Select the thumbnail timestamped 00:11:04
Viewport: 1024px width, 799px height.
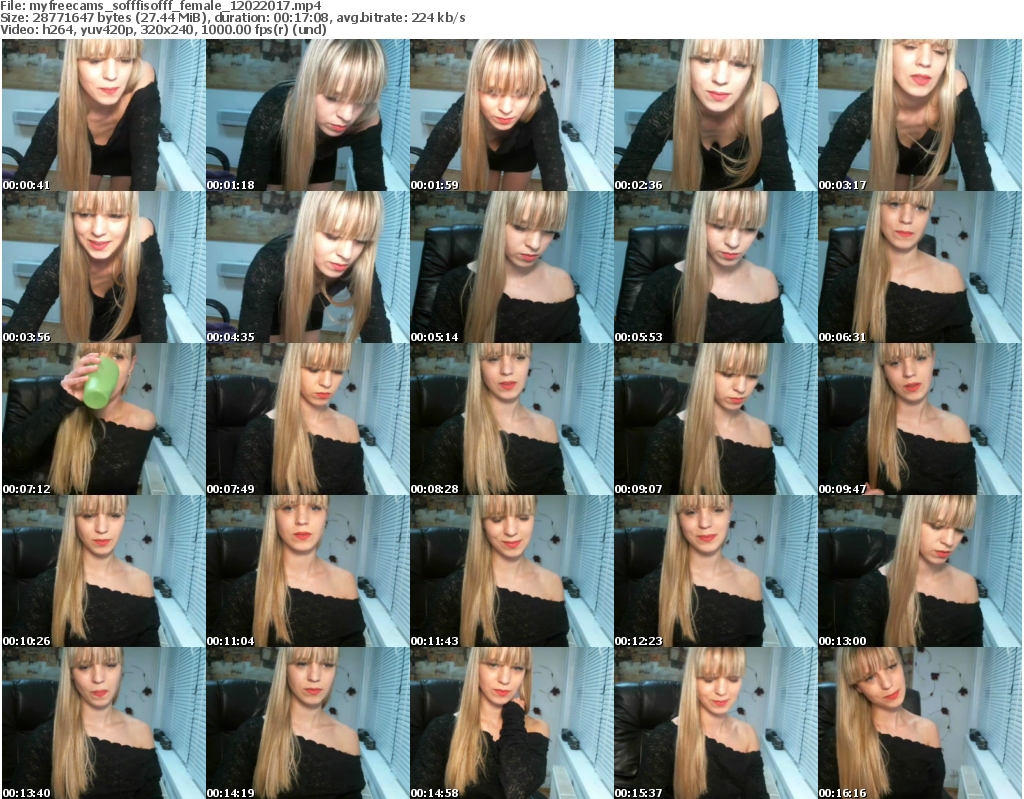[308, 571]
